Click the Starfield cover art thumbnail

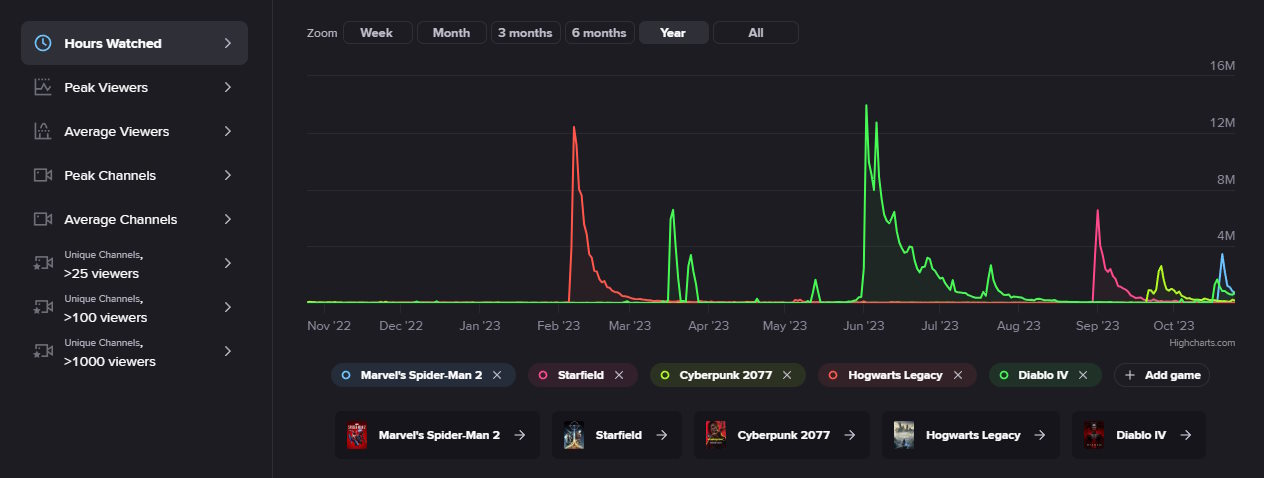574,435
